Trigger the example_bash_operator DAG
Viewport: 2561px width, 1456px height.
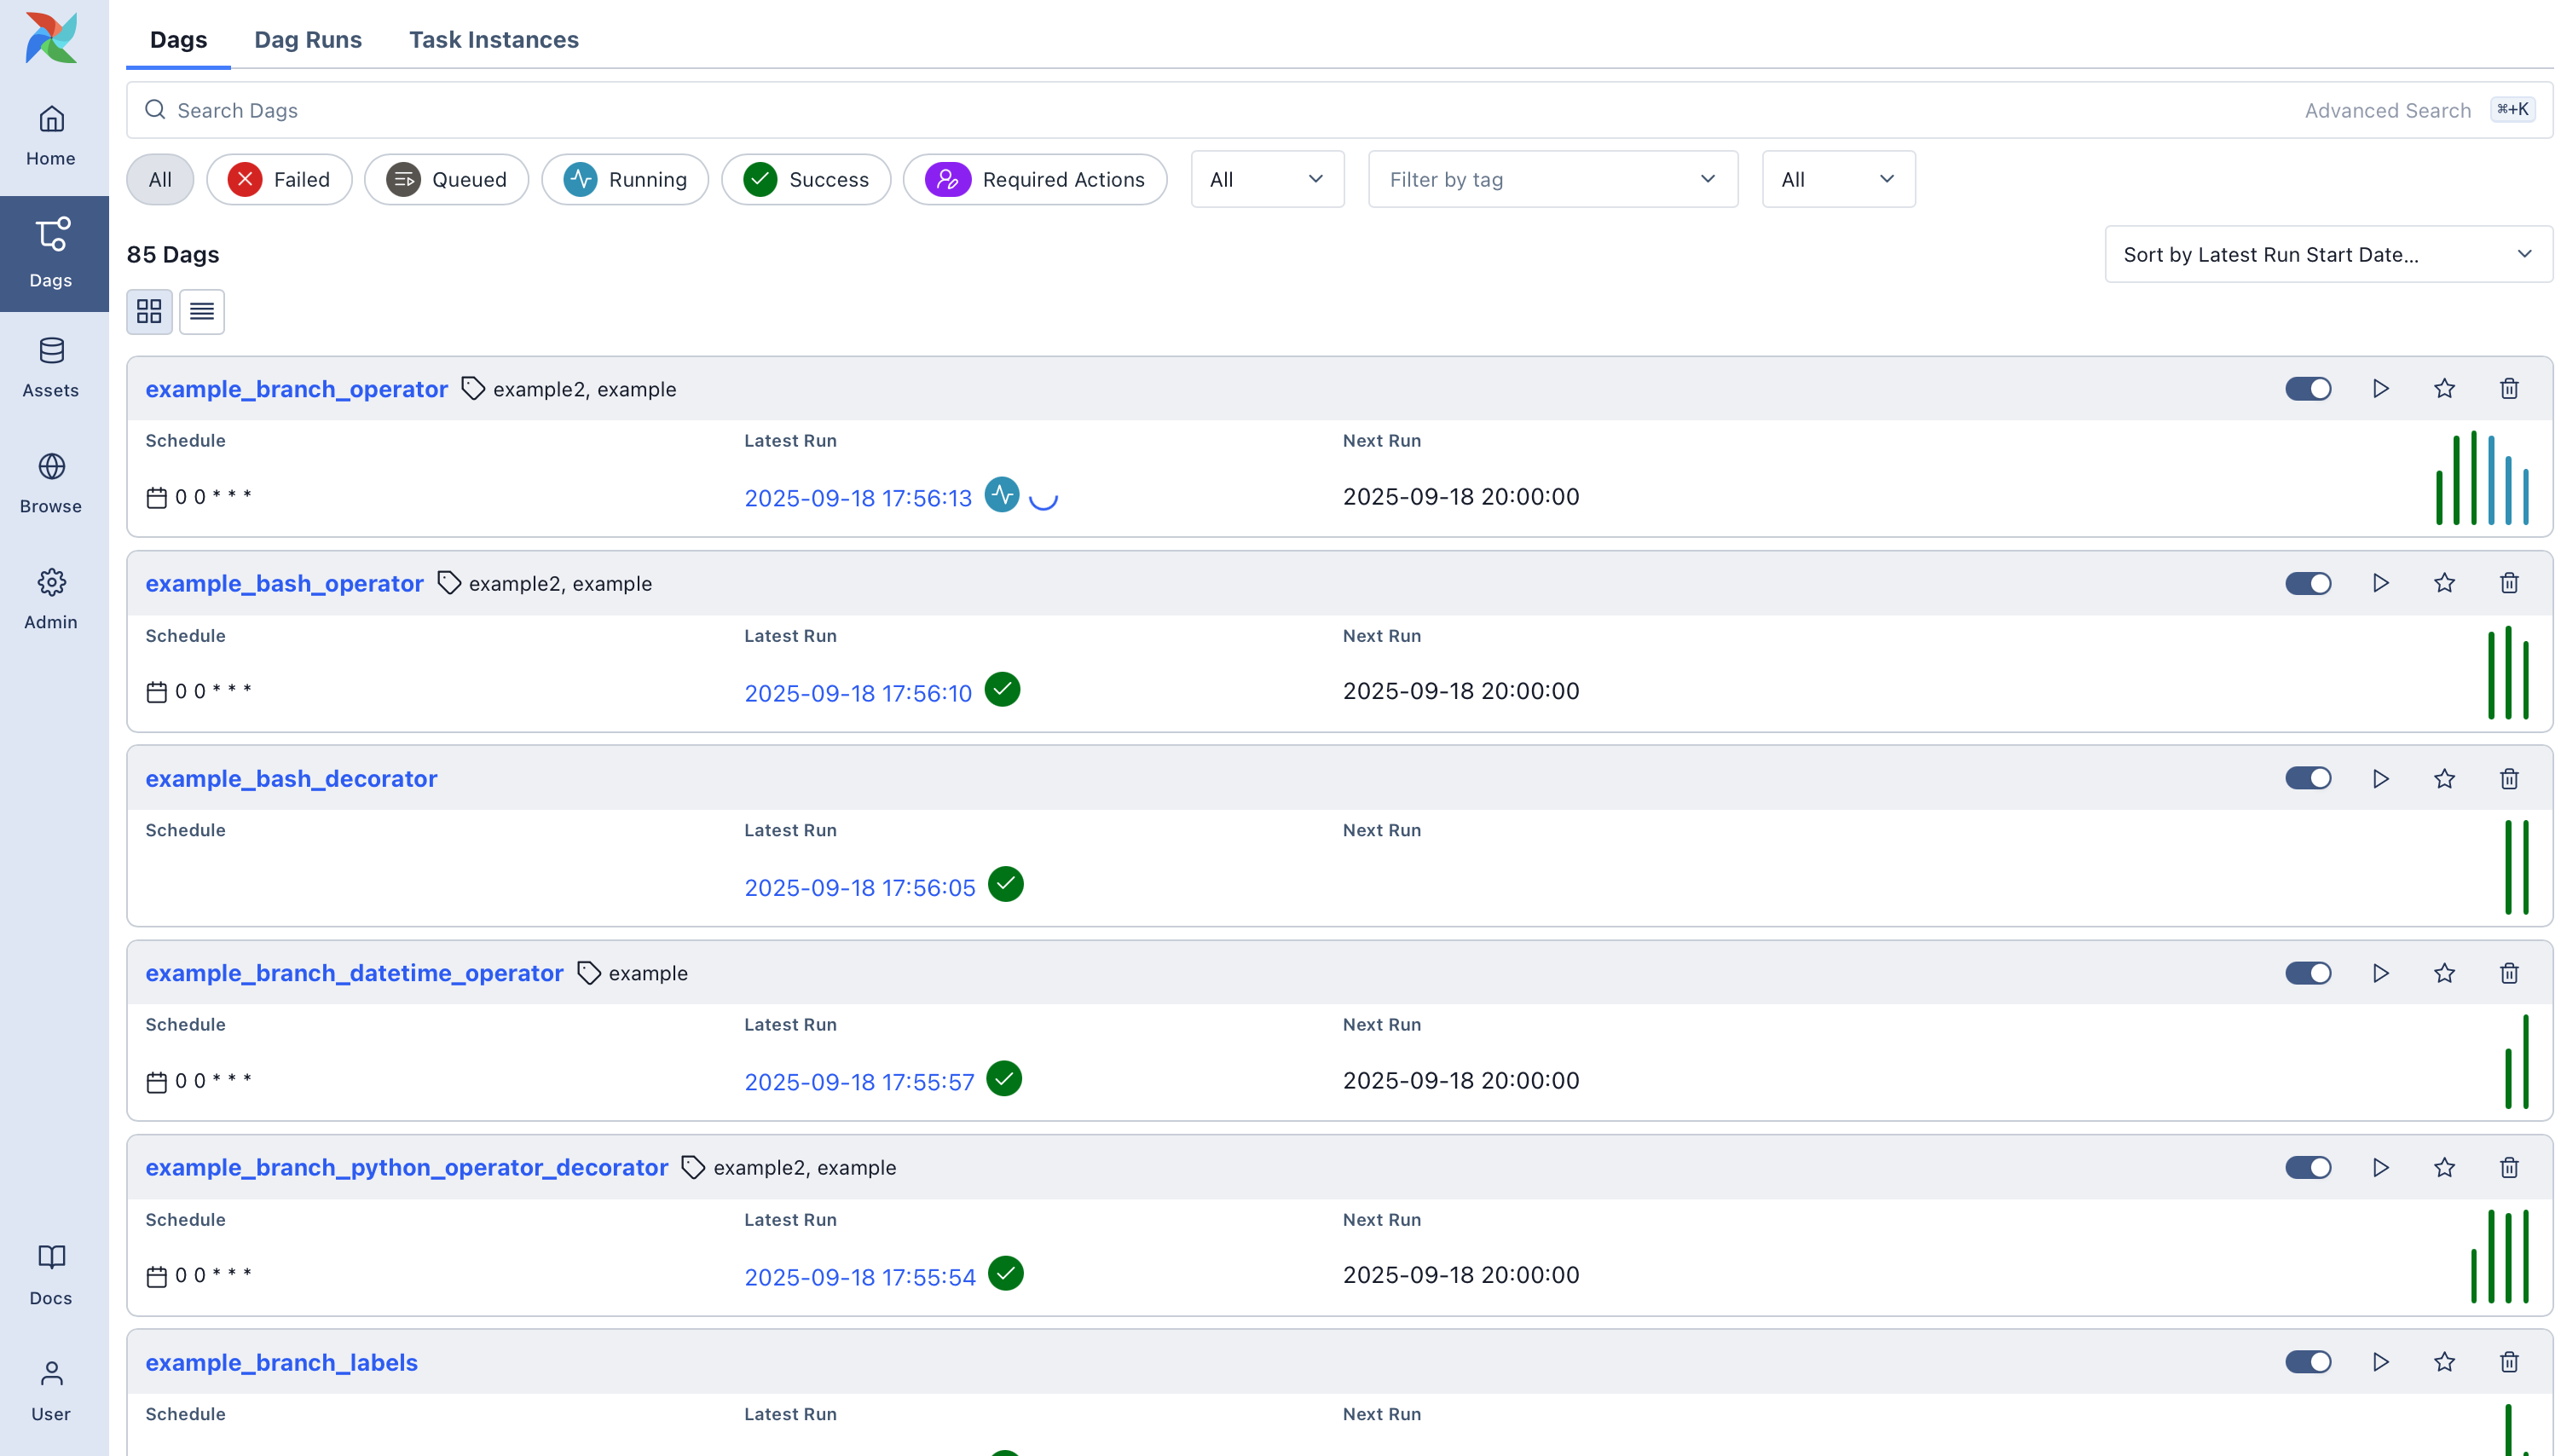(x=2379, y=583)
